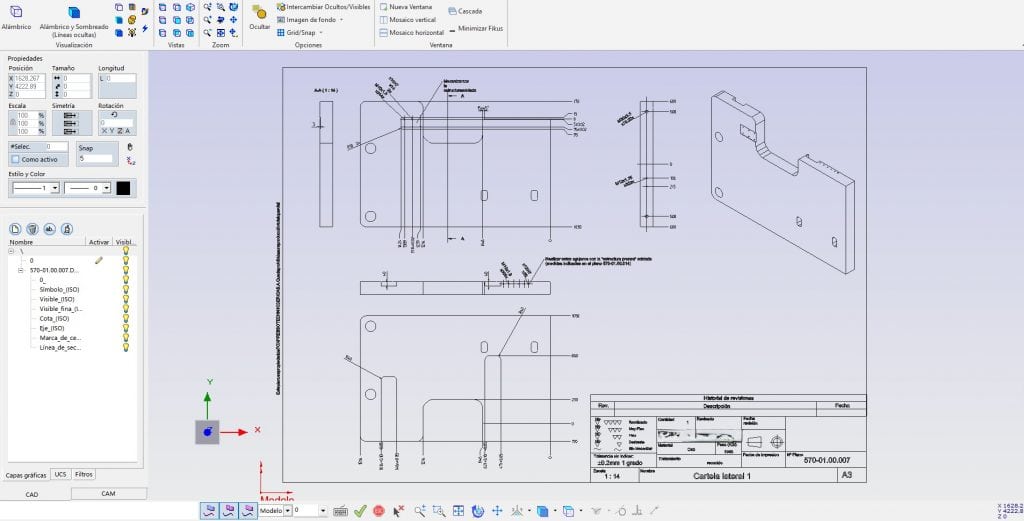Select Alámbrico y Sombreado display mode
Viewport: 1024px width, 521px height.
coord(74,21)
